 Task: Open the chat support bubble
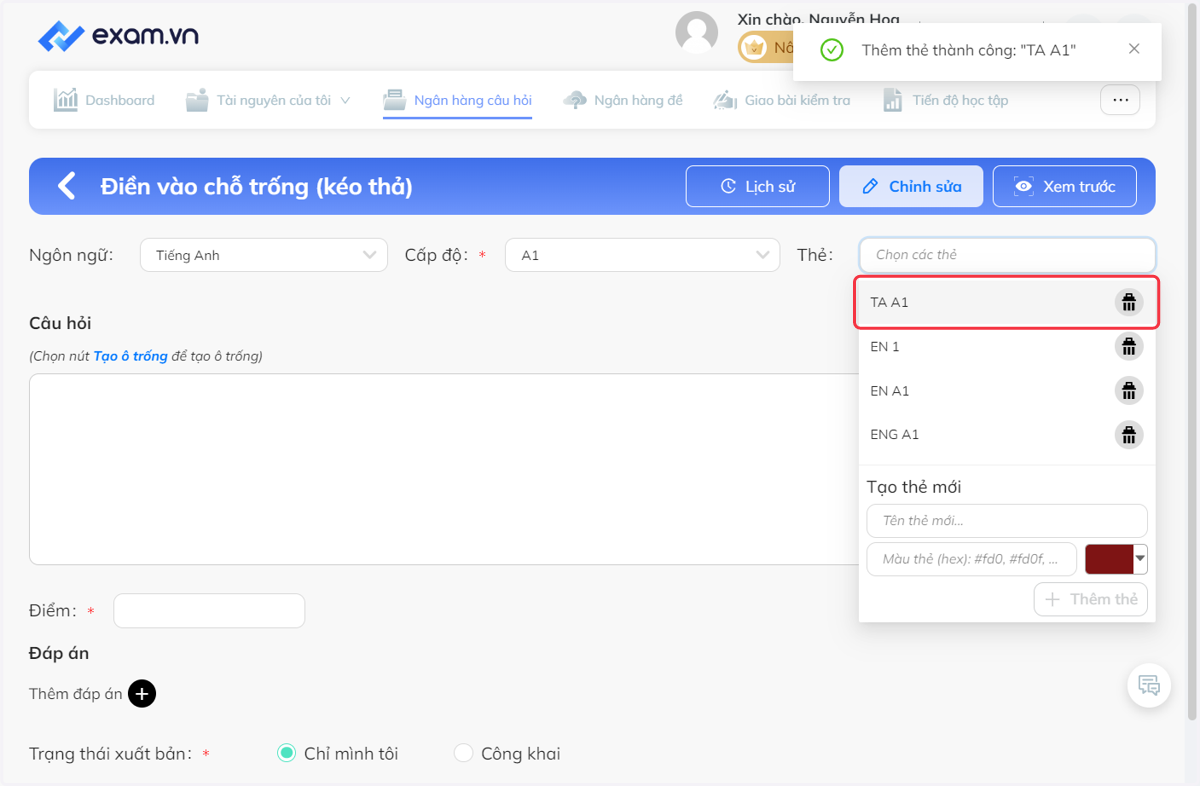pos(1149,686)
